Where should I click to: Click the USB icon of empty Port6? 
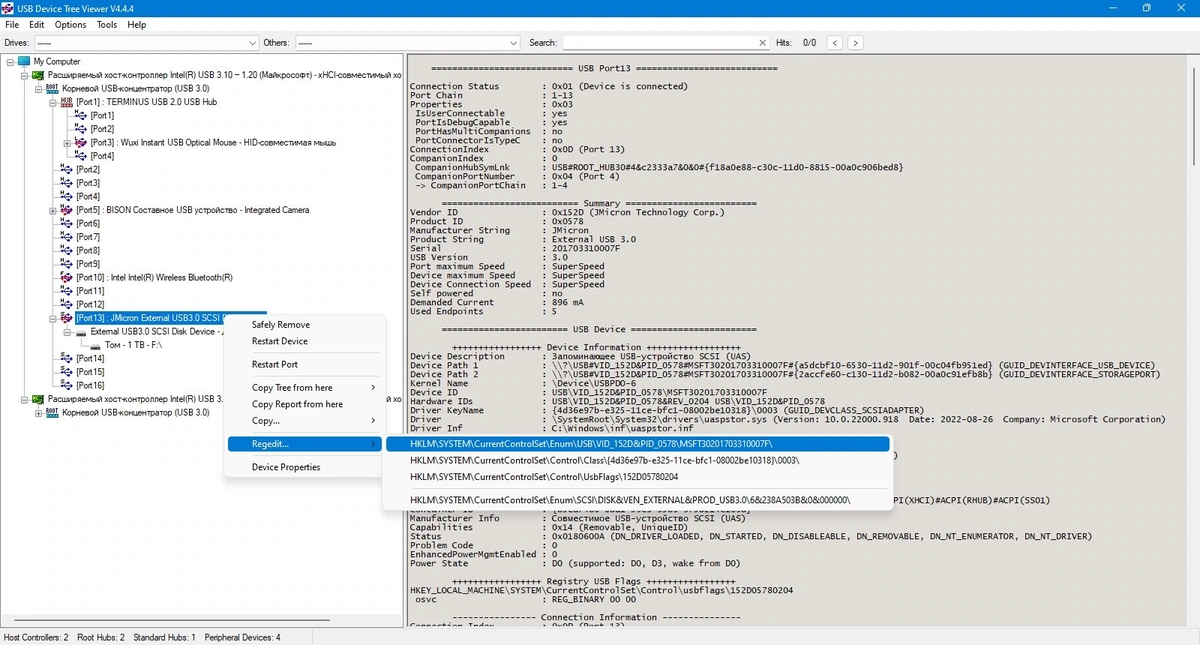[x=67, y=223]
